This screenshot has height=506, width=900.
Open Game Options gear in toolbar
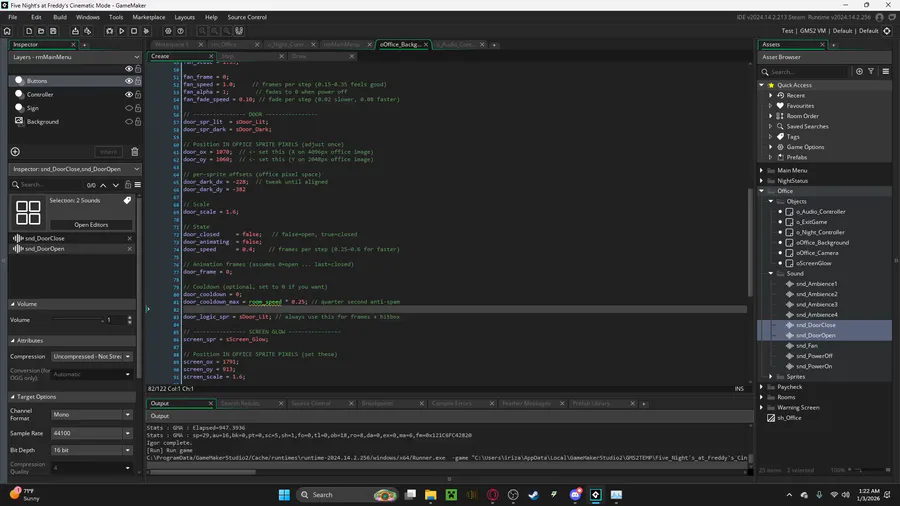tap(168, 31)
